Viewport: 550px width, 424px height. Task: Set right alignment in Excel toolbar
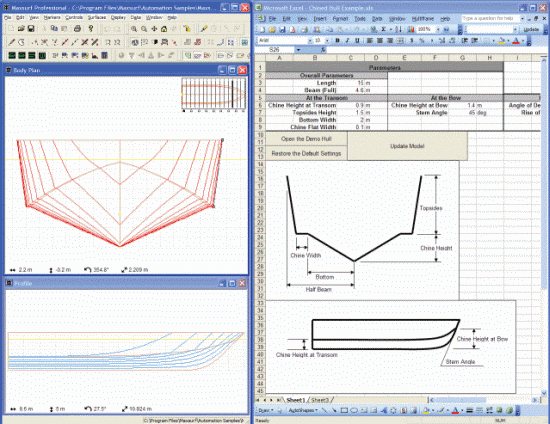[389, 41]
